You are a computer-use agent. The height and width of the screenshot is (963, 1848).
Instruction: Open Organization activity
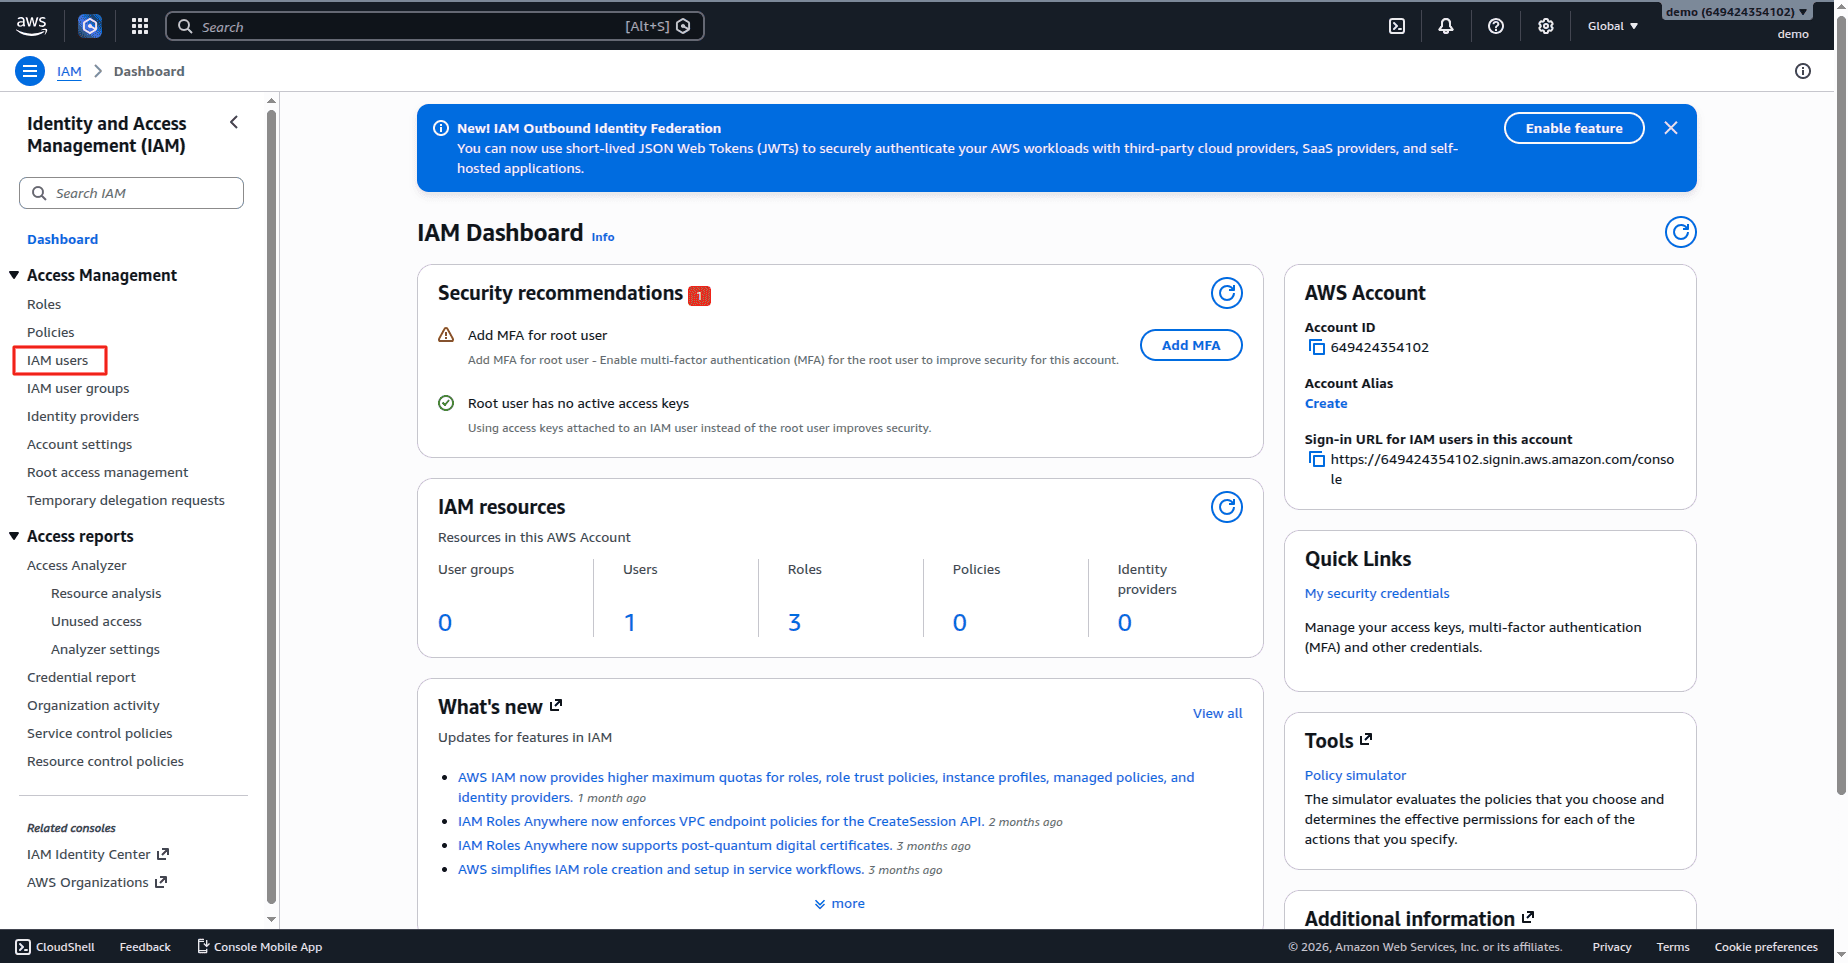pos(93,705)
